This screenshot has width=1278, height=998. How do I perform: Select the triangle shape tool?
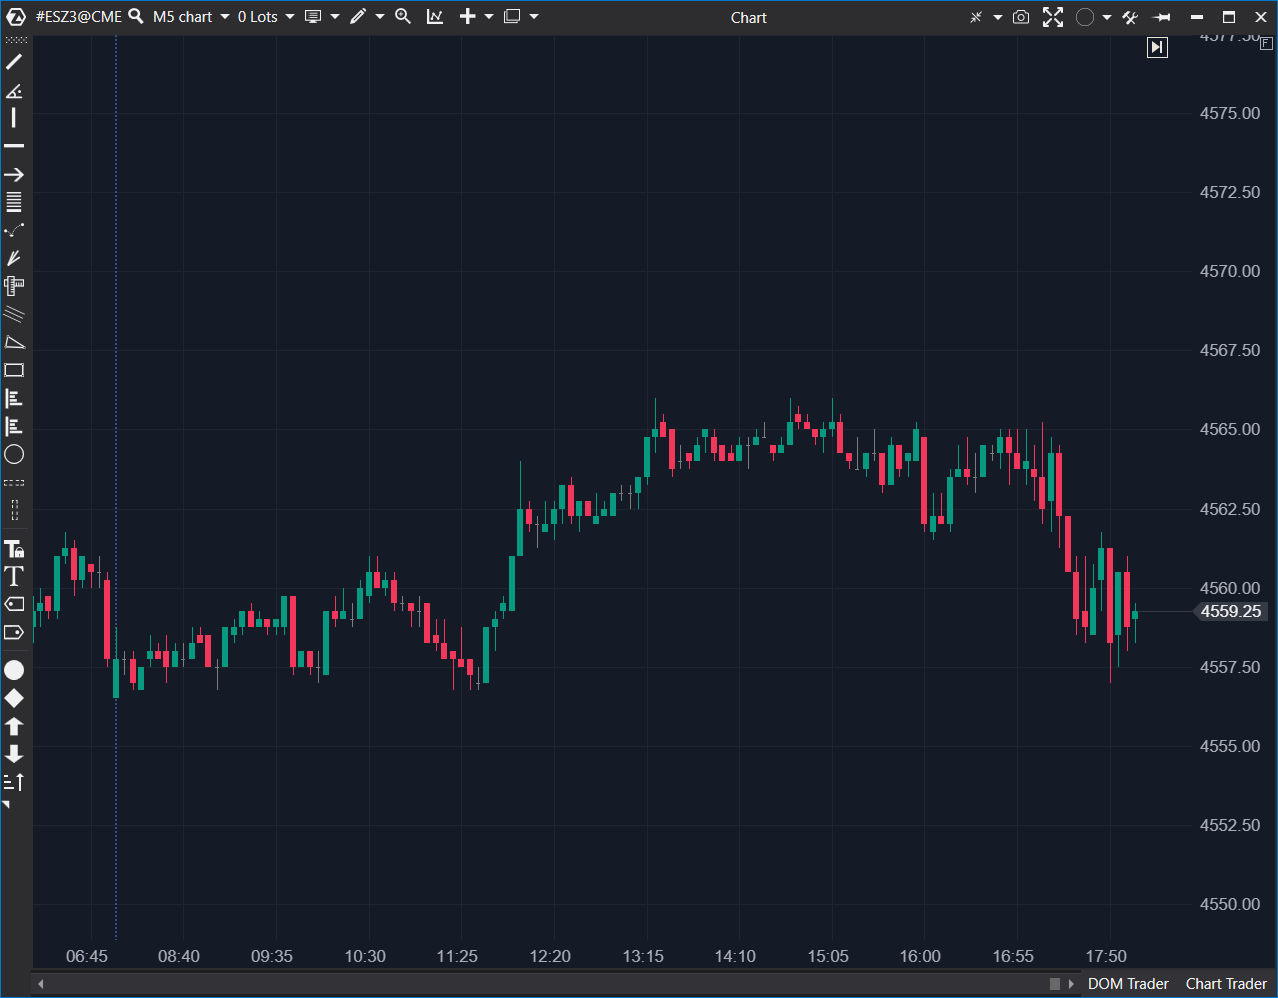14,342
